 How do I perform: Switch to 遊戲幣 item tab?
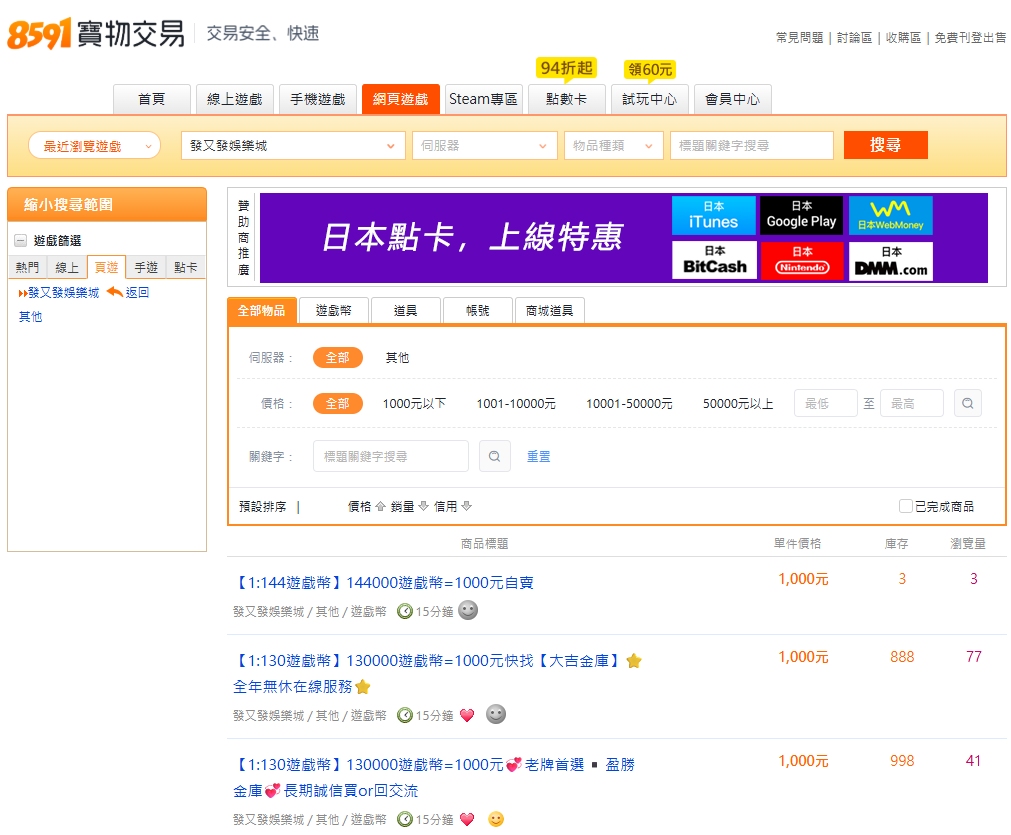point(334,310)
